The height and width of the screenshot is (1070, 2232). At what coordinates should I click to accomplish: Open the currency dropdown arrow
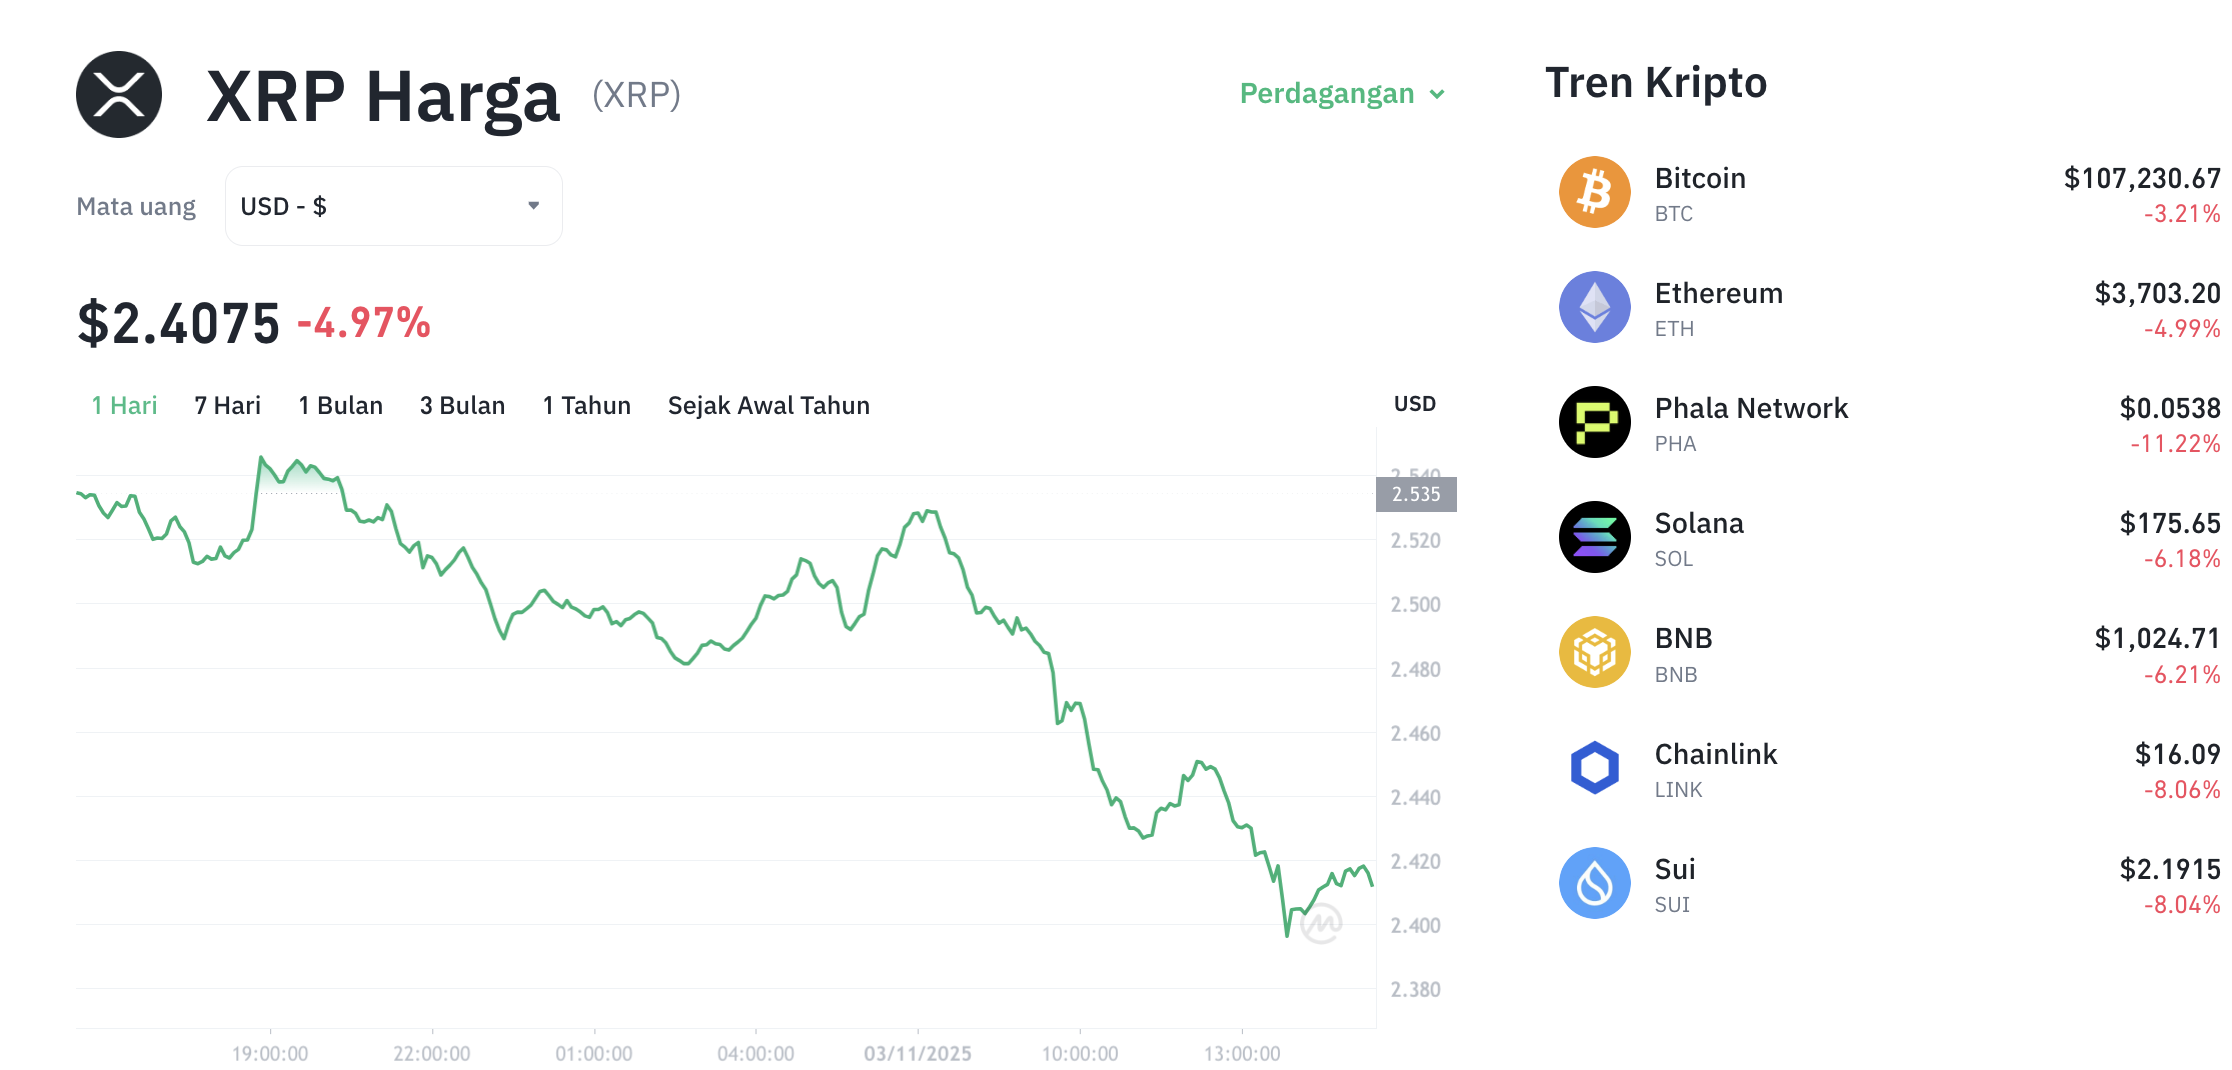[534, 205]
